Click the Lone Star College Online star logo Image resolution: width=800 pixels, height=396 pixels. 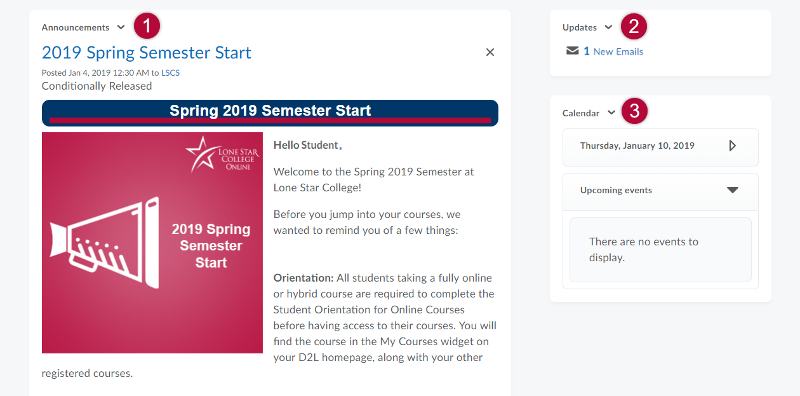click(x=222, y=154)
